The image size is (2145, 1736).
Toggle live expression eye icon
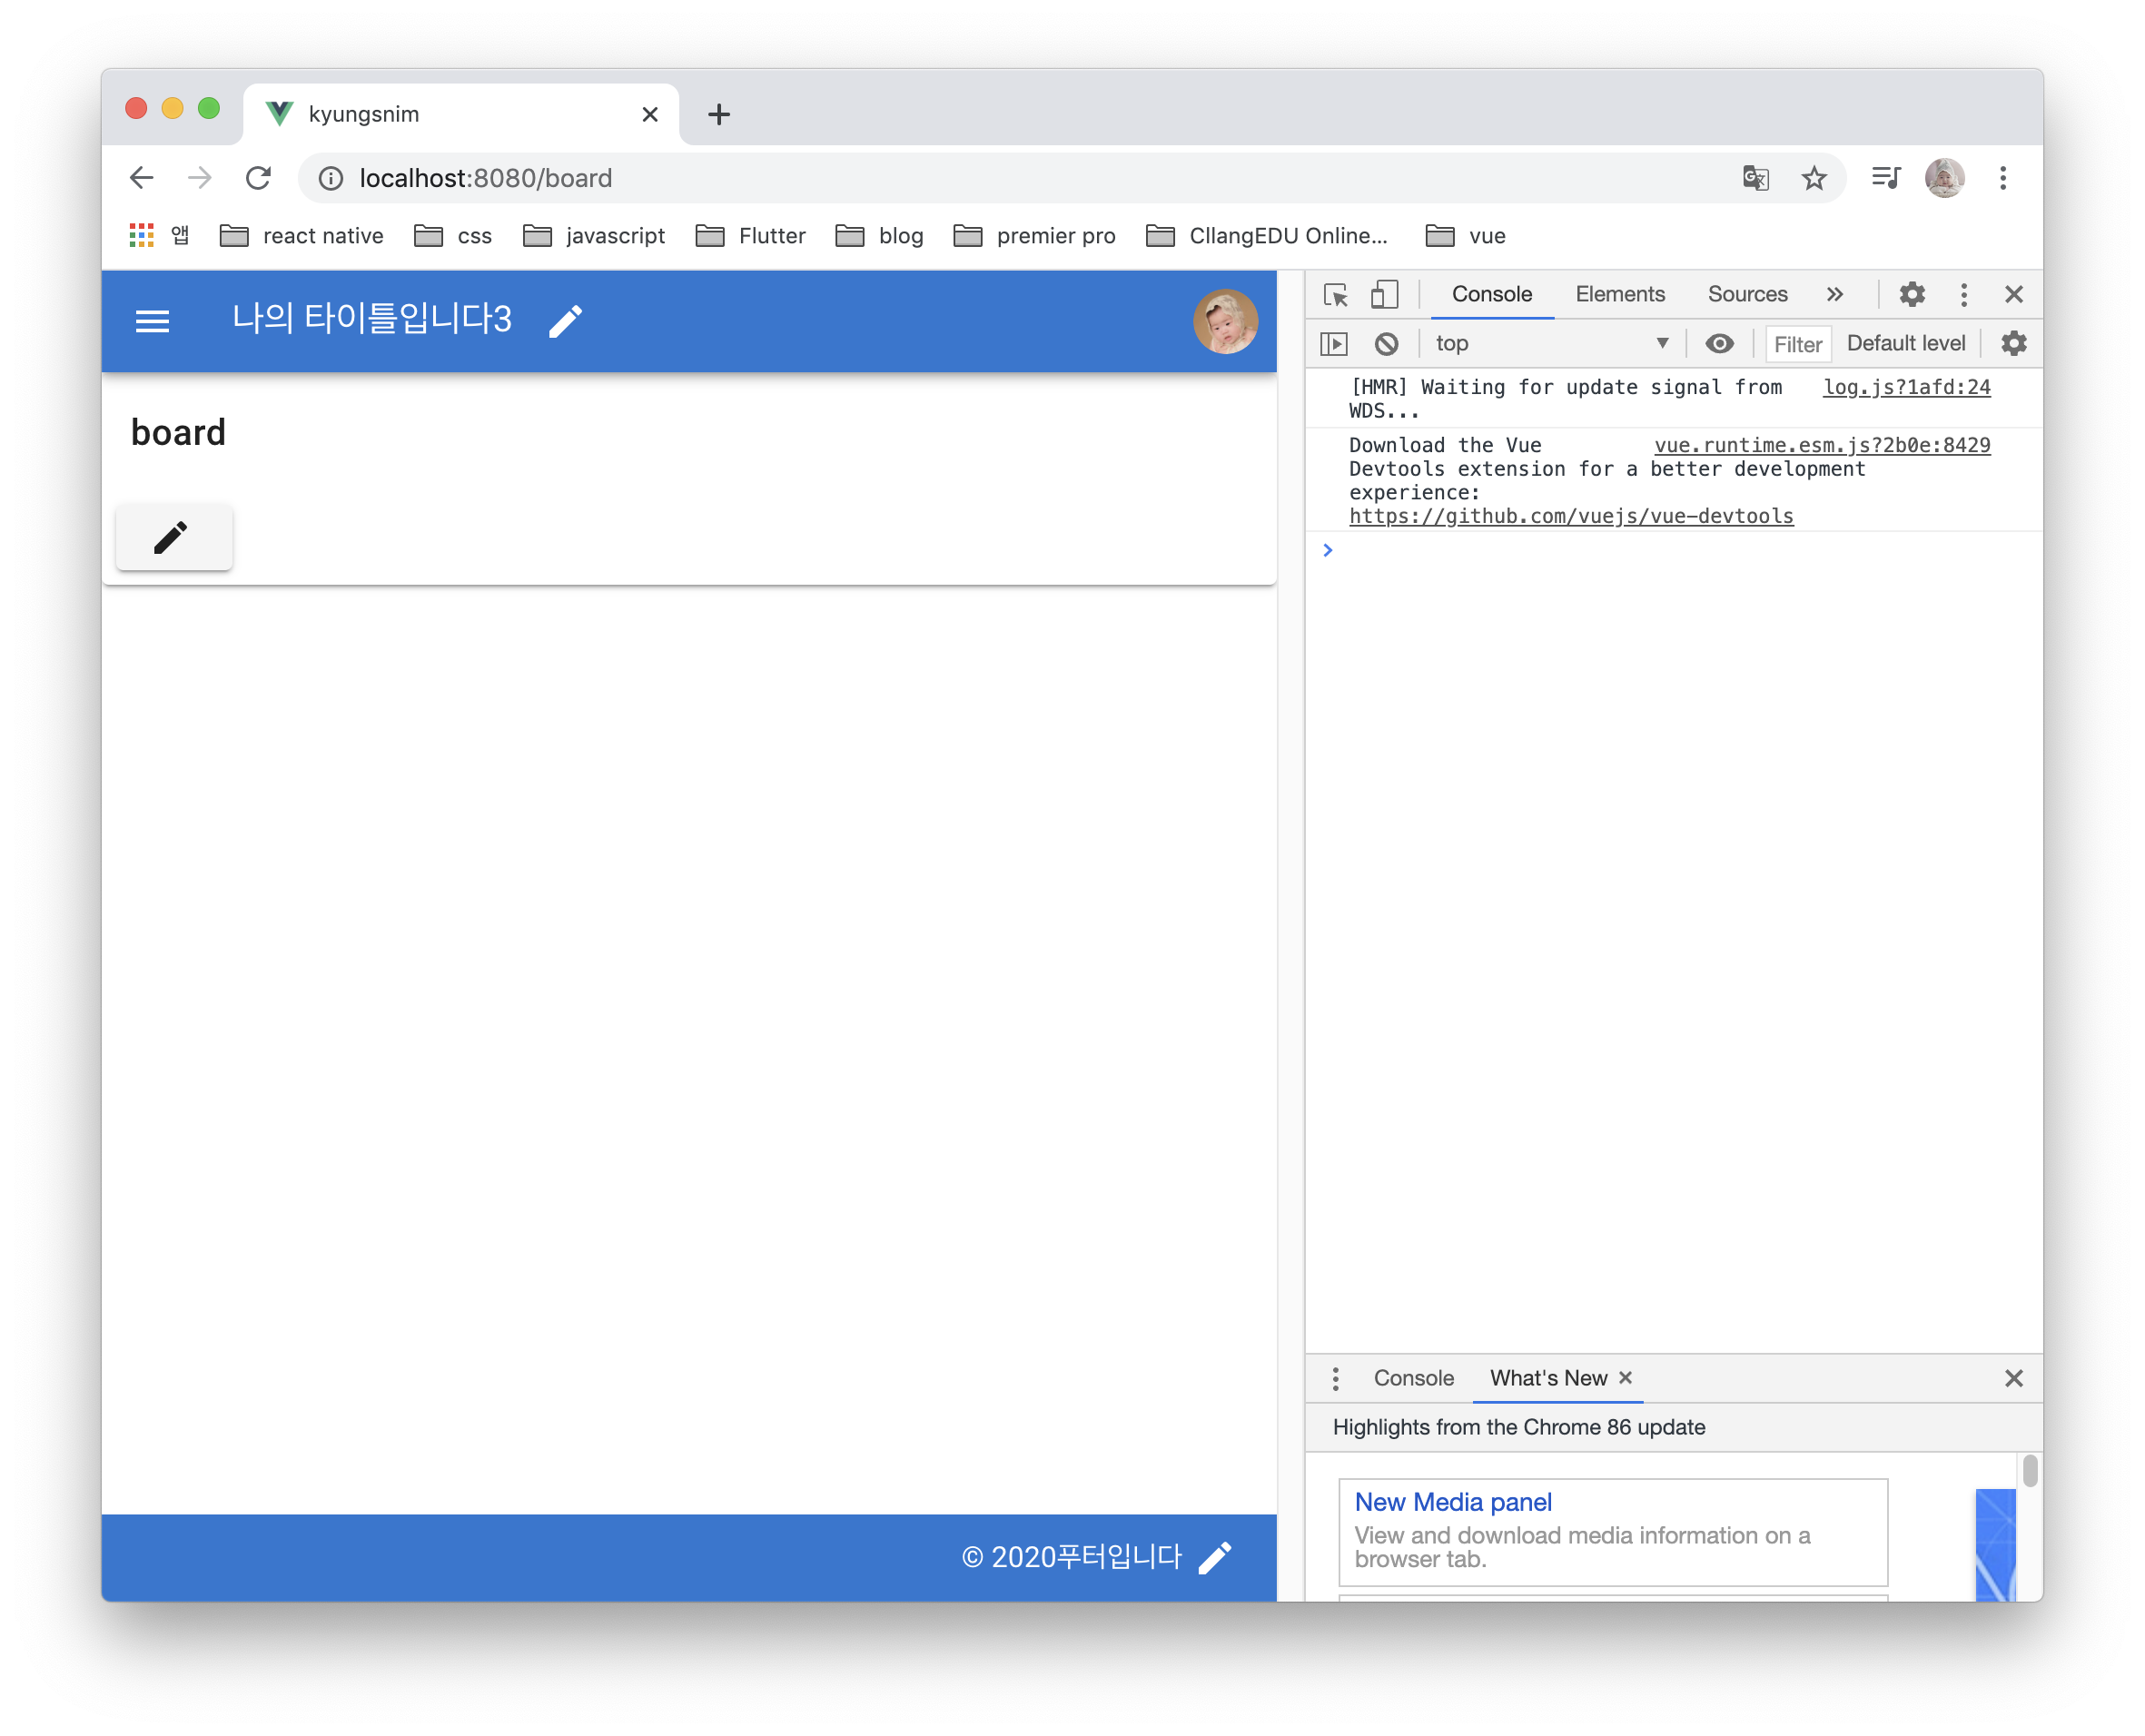pos(1719,344)
